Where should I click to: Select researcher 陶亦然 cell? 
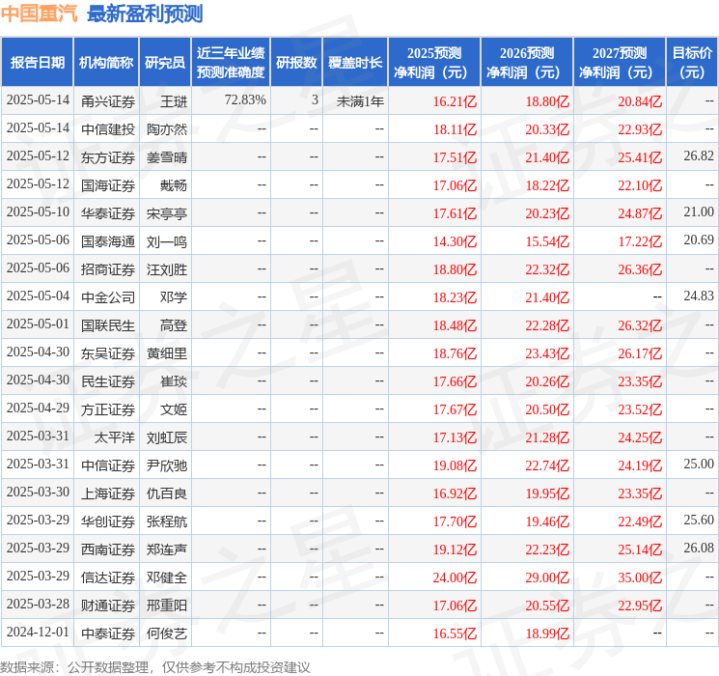(166, 129)
